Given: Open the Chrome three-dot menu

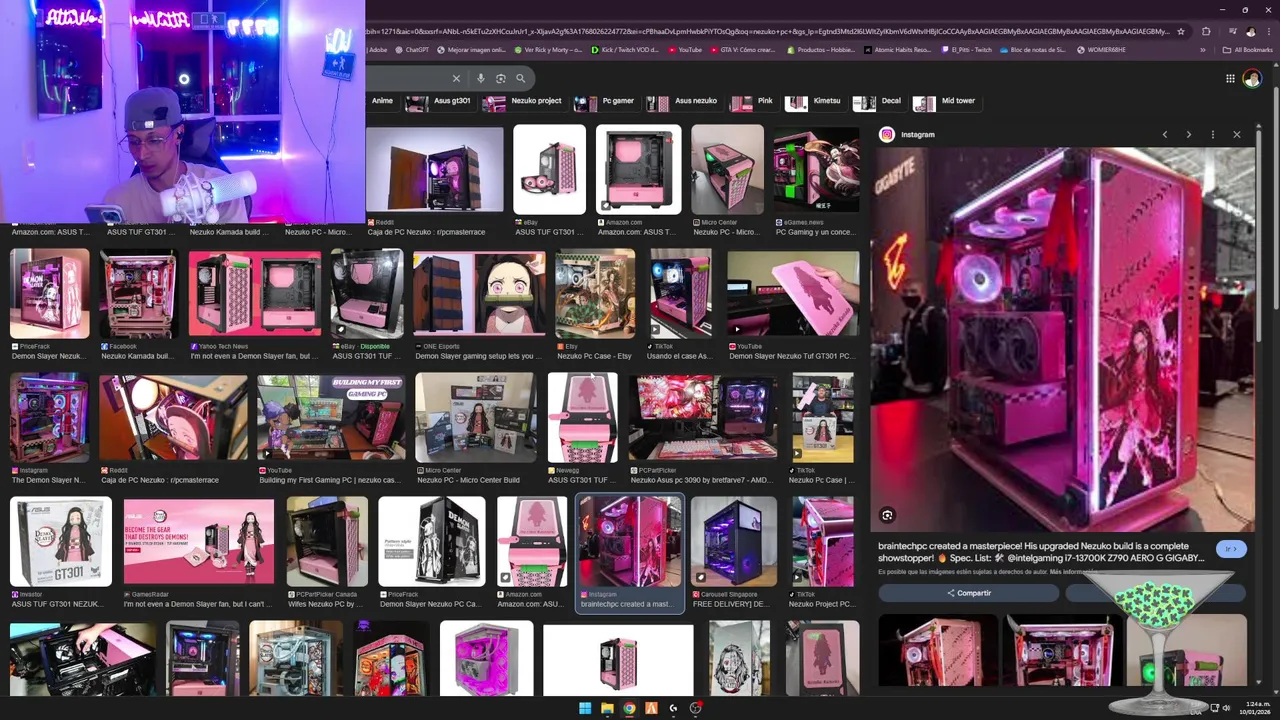Looking at the screenshot, I should pyautogui.click(x=1267, y=32).
